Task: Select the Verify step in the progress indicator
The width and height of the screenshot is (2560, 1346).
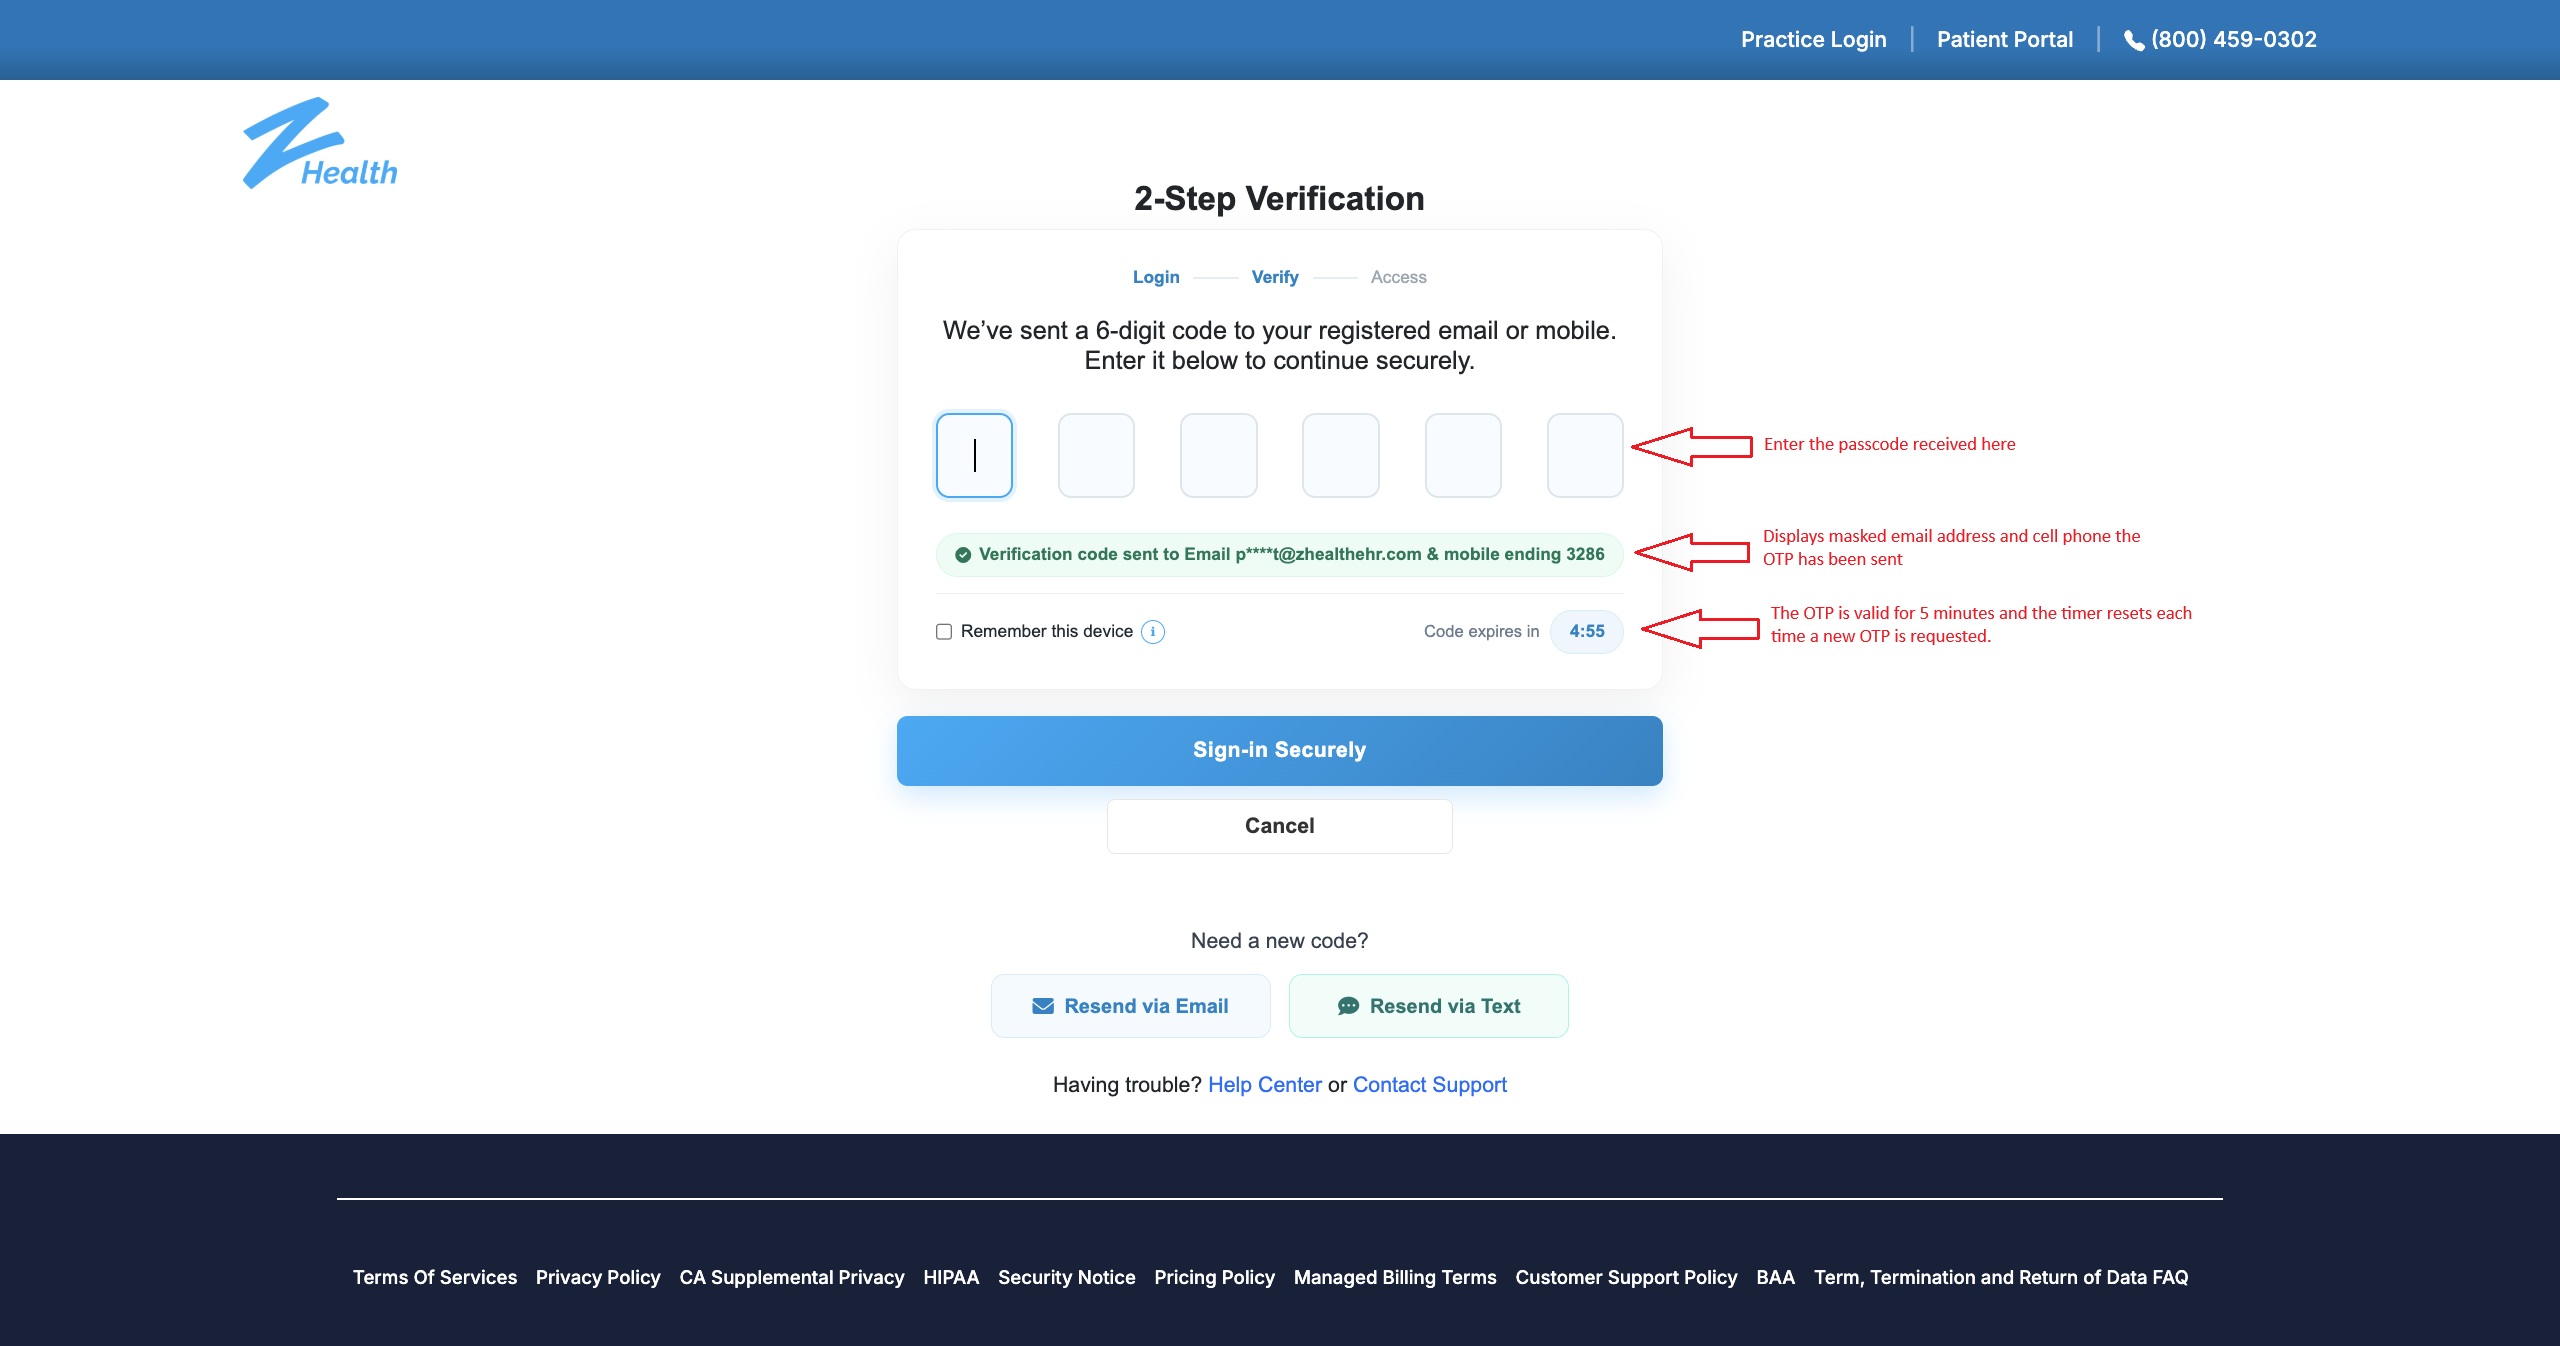Action: coord(1275,277)
